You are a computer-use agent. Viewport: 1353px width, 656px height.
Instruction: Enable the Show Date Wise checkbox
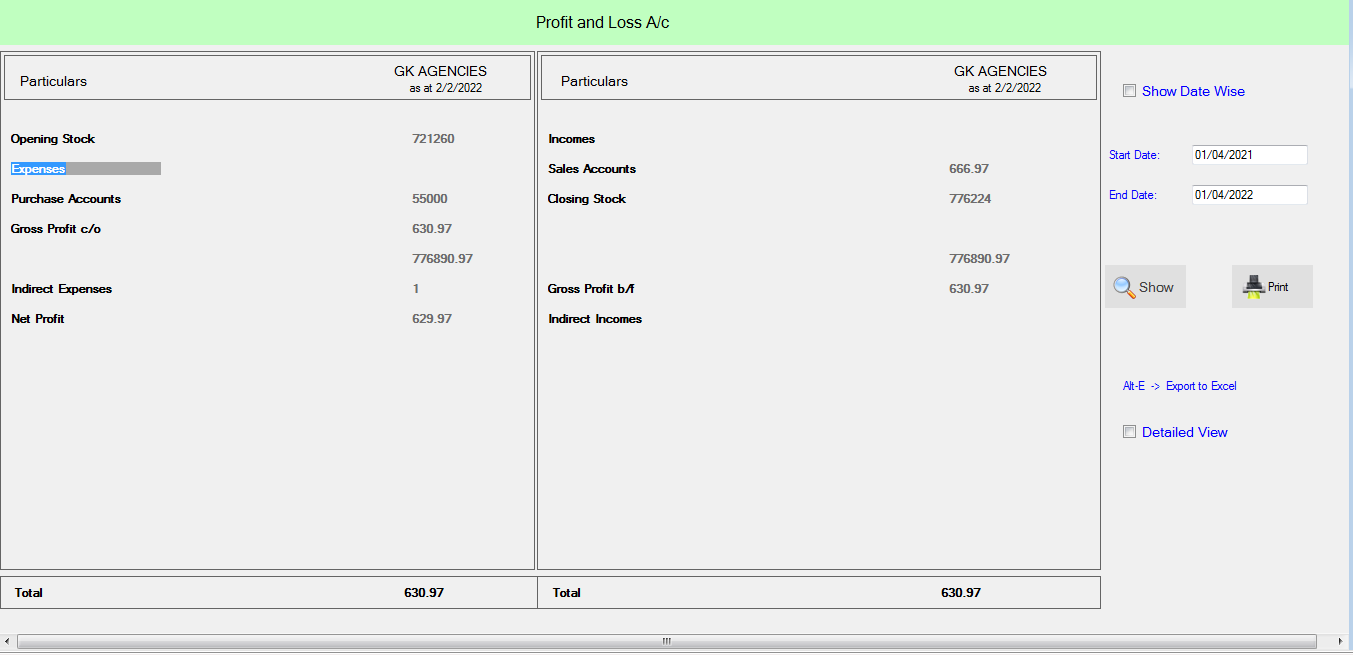point(1130,91)
